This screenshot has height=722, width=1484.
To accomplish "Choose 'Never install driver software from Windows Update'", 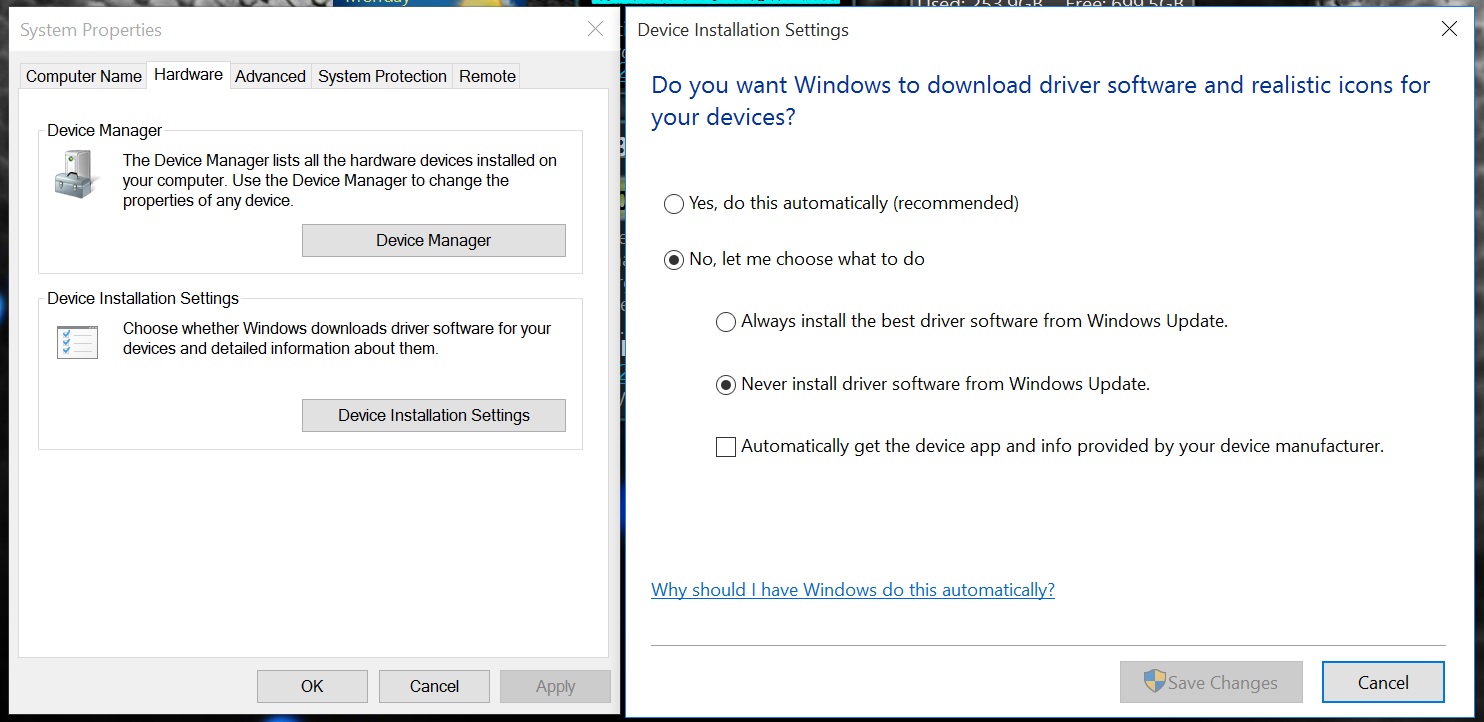I will tap(933, 384).
